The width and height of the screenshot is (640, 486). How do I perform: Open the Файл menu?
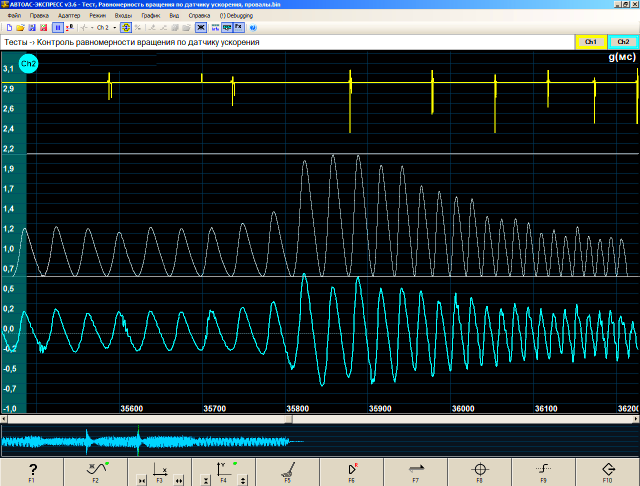13,17
